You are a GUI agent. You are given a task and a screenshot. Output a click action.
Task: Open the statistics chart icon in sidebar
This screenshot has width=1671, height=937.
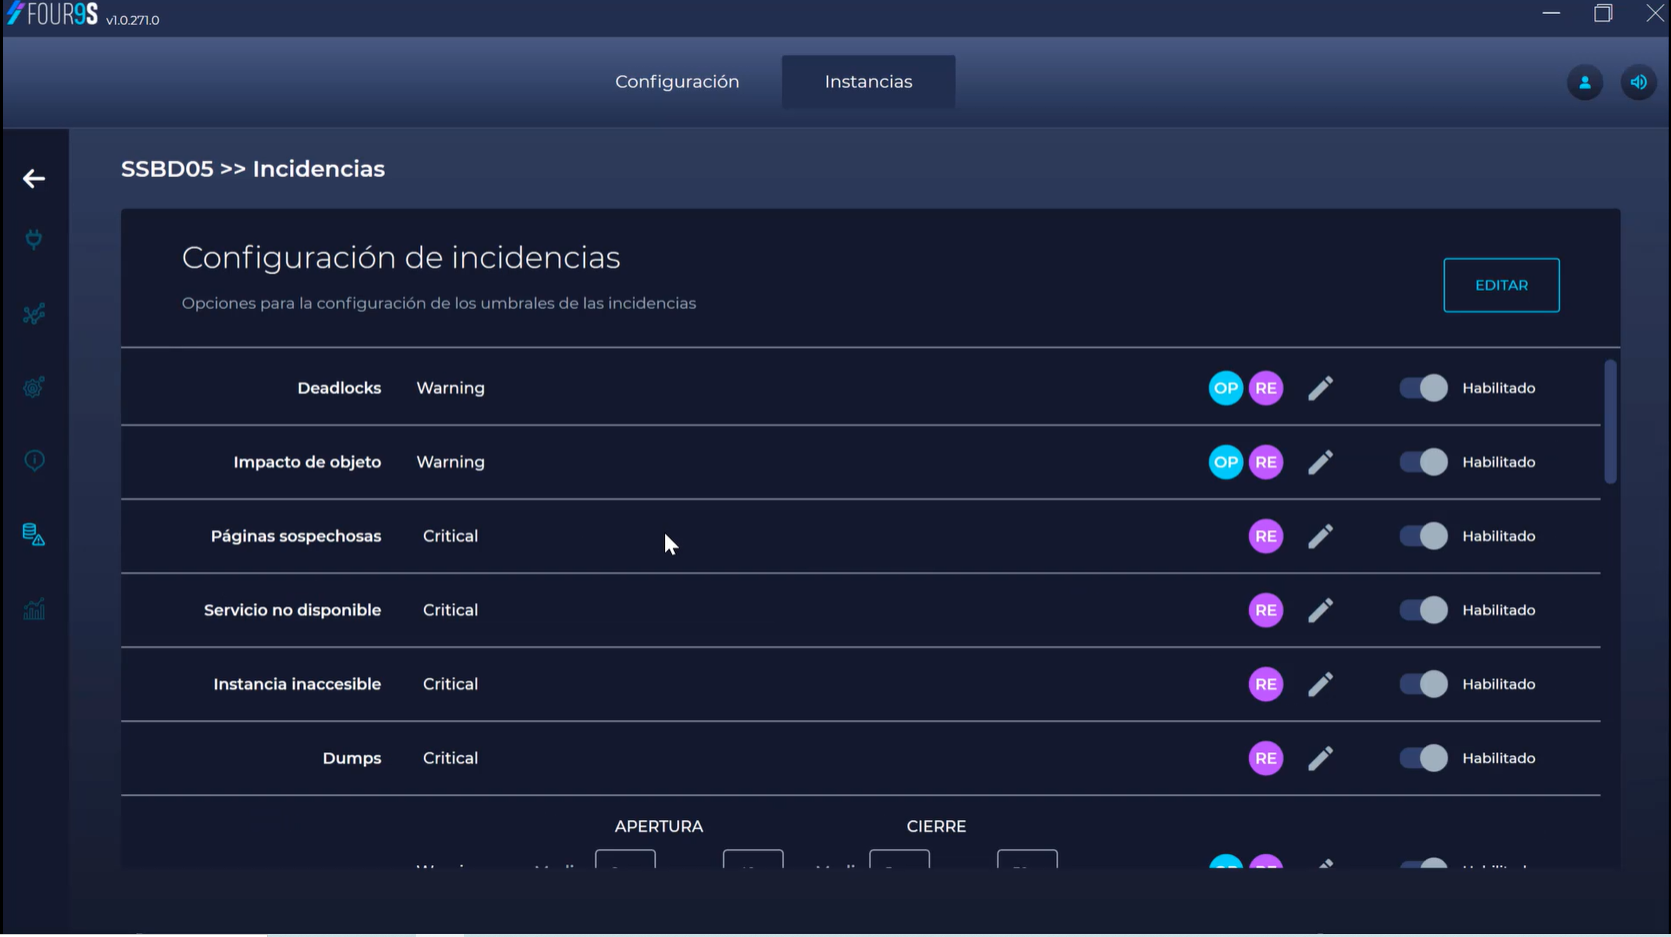33,609
